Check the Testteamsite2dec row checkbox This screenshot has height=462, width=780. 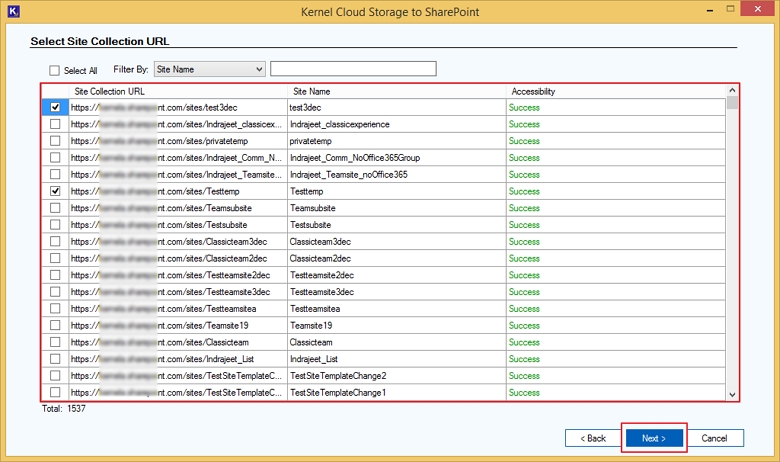[55, 275]
